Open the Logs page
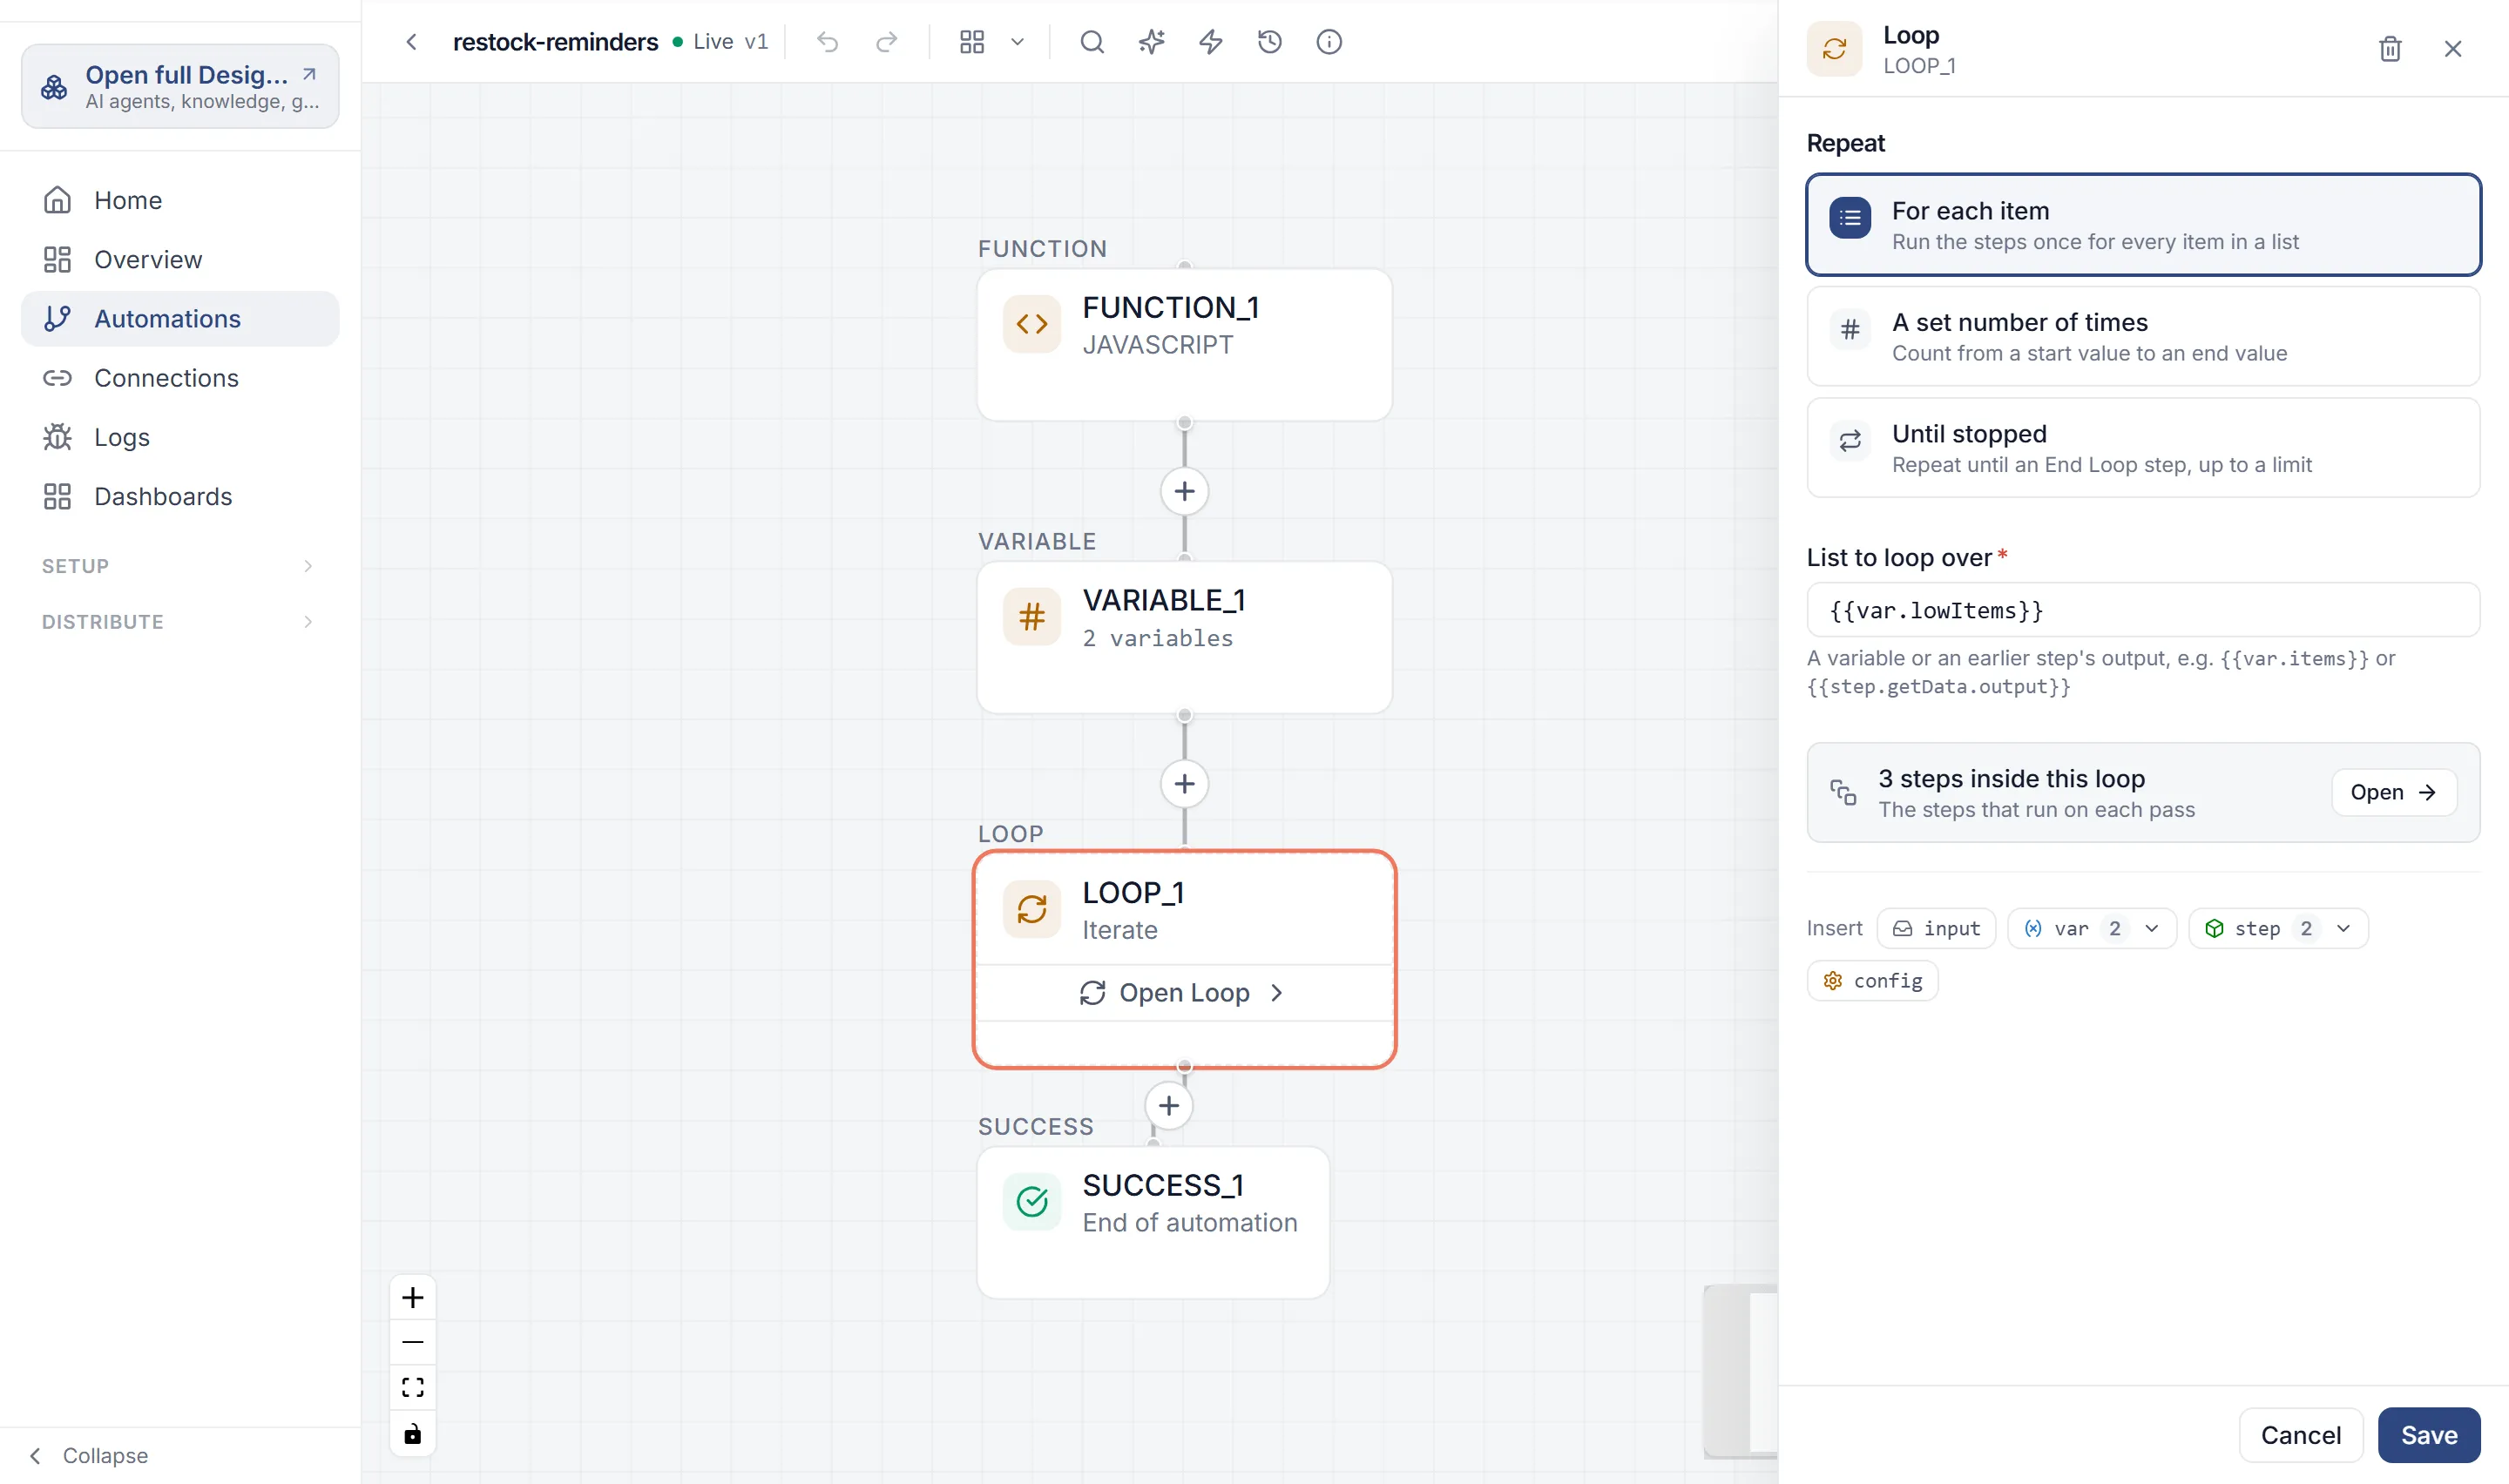This screenshot has height=1484, width=2509. click(180, 437)
